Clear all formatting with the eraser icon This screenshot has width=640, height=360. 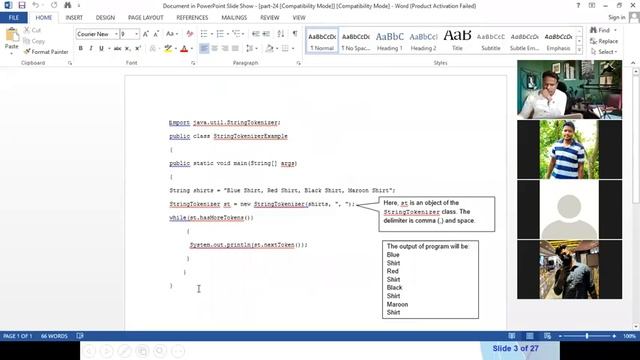coord(189,34)
